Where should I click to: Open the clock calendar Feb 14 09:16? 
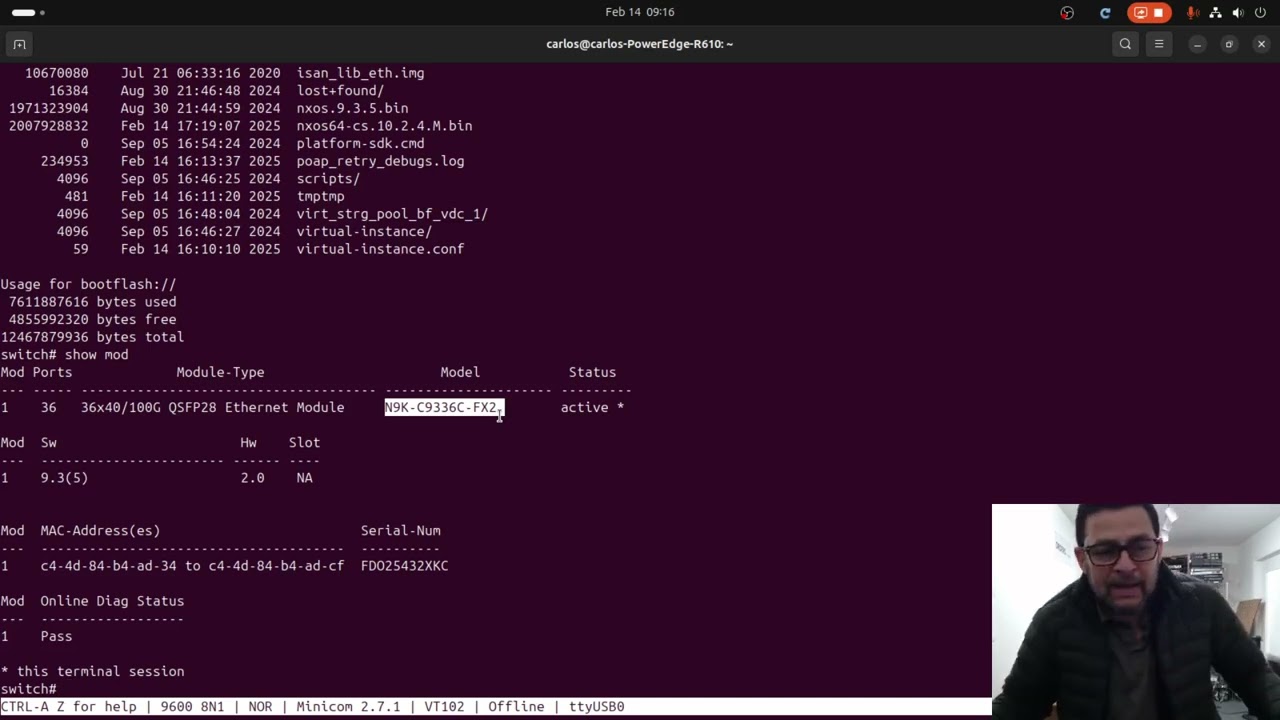point(640,12)
